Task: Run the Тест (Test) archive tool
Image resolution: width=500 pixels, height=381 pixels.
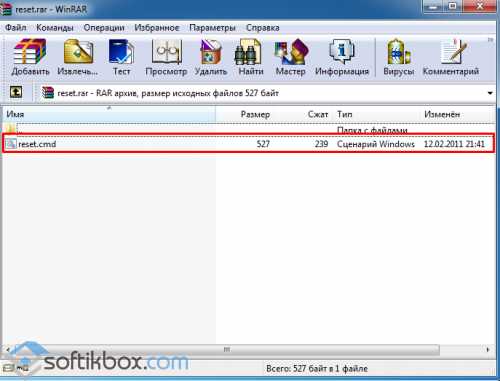Action: pos(121,57)
